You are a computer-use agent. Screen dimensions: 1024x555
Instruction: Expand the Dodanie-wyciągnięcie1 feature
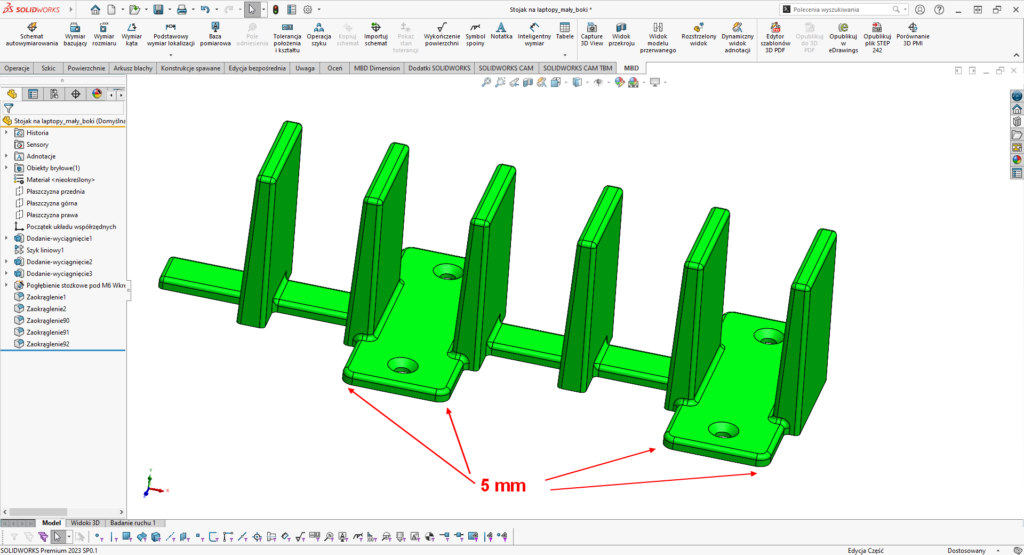[7, 239]
